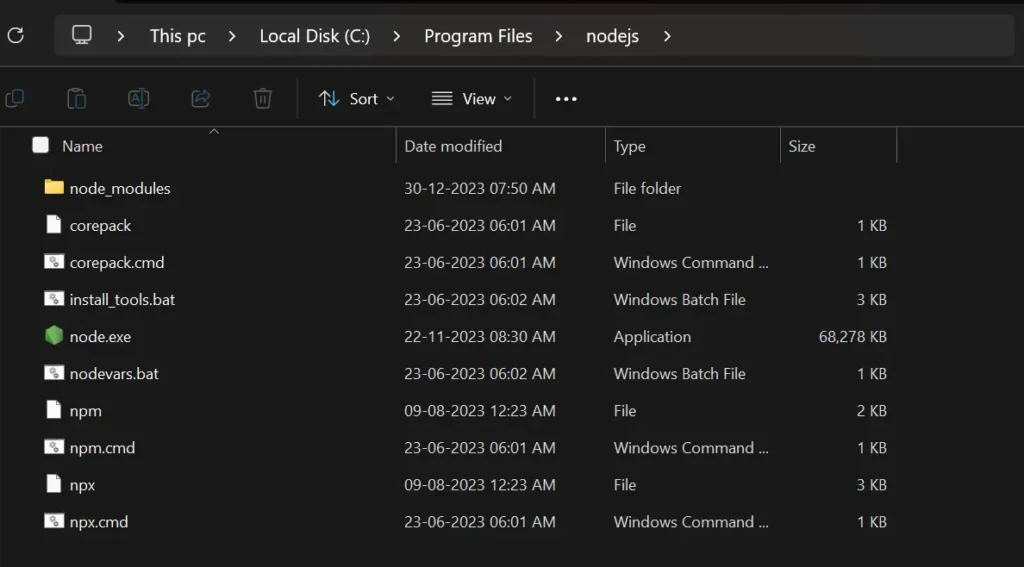Click the nodevars.bat file icon
1024x567 pixels.
pyautogui.click(x=54, y=373)
